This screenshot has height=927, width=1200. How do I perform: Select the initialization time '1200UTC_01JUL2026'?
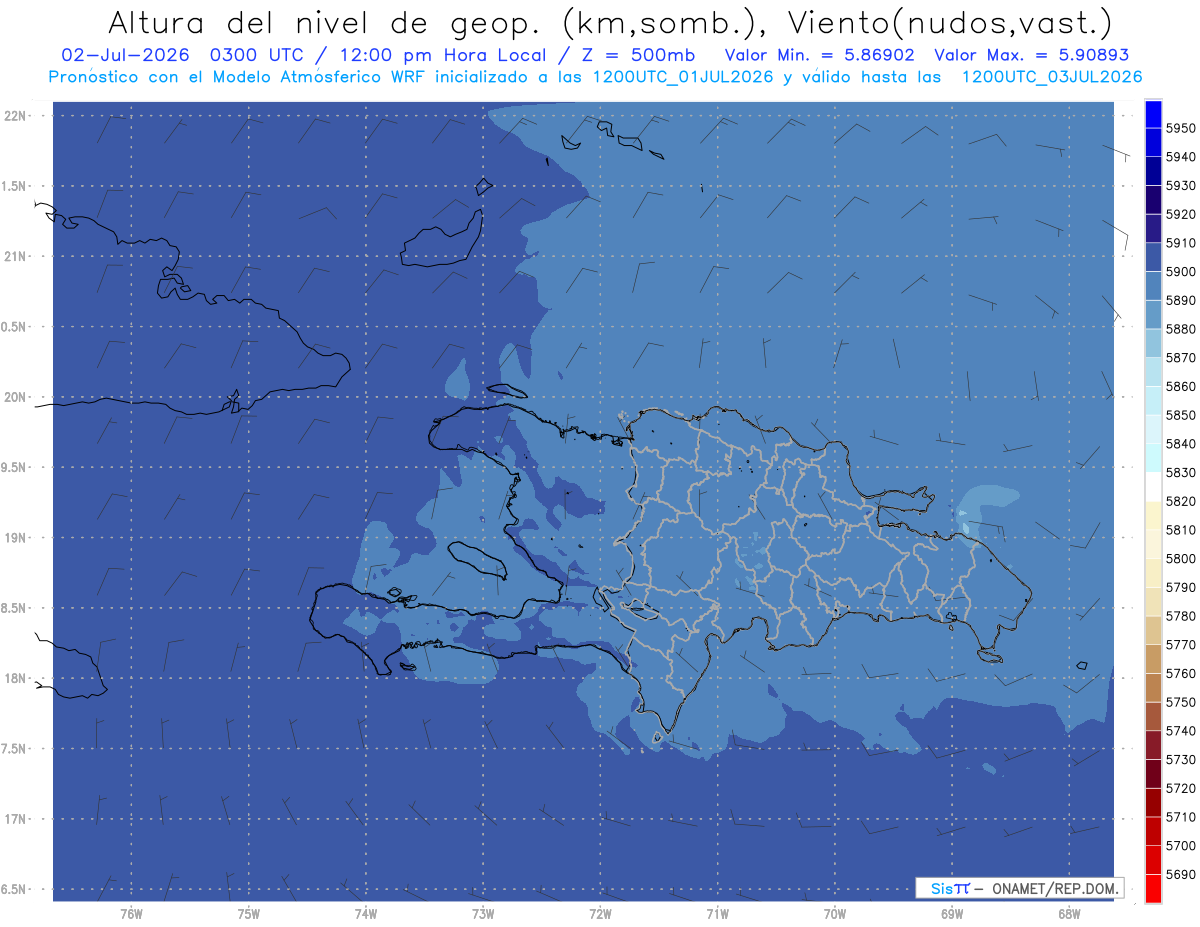(x=677, y=76)
